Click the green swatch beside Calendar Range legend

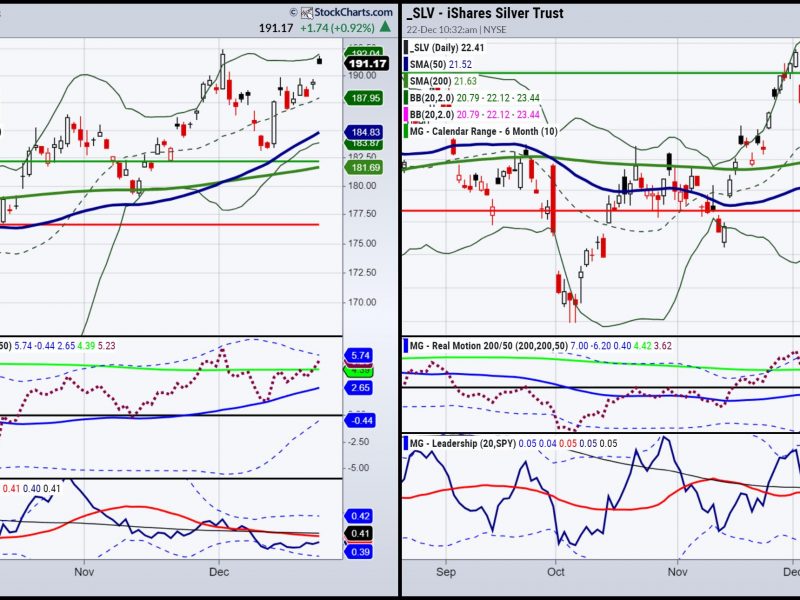tap(406, 131)
